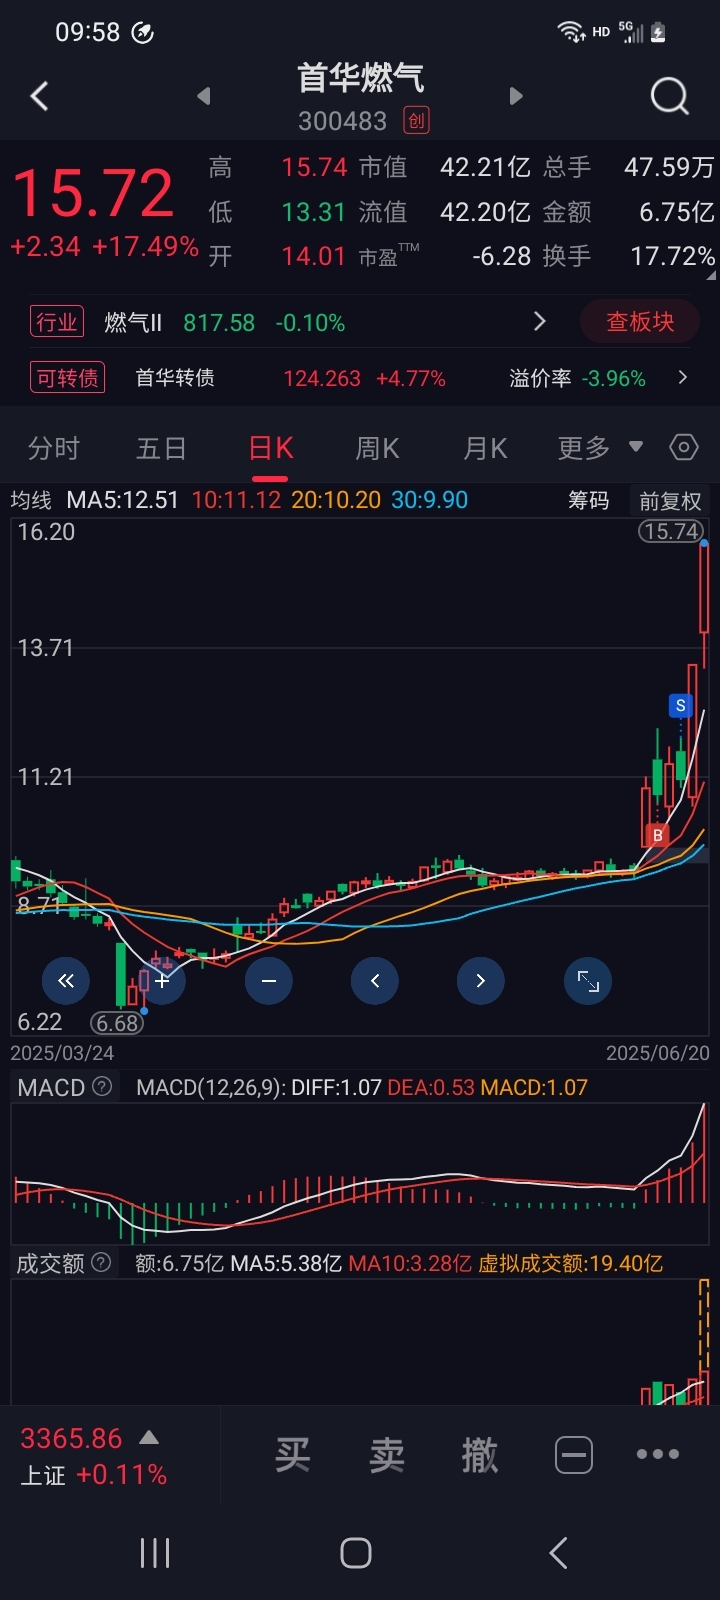Open MACD indicator help question mark
Screen dimensions: 720x1600
click(102, 1087)
